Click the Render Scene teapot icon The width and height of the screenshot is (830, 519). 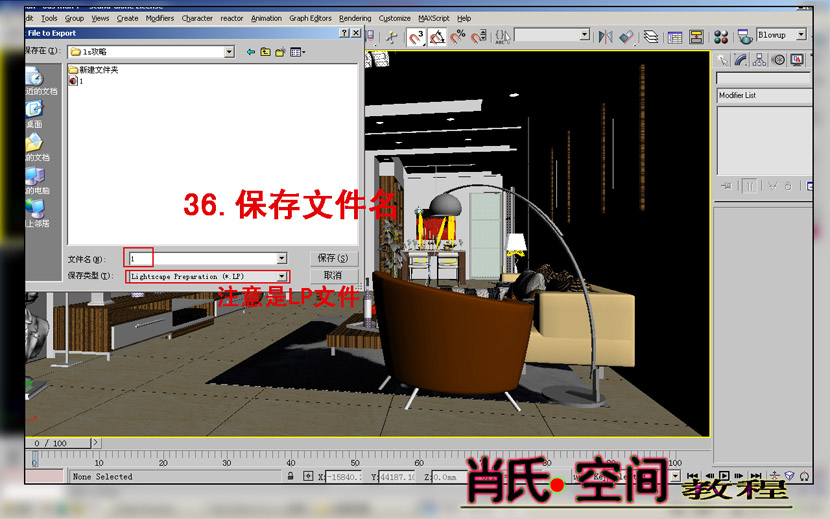(745, 37)
